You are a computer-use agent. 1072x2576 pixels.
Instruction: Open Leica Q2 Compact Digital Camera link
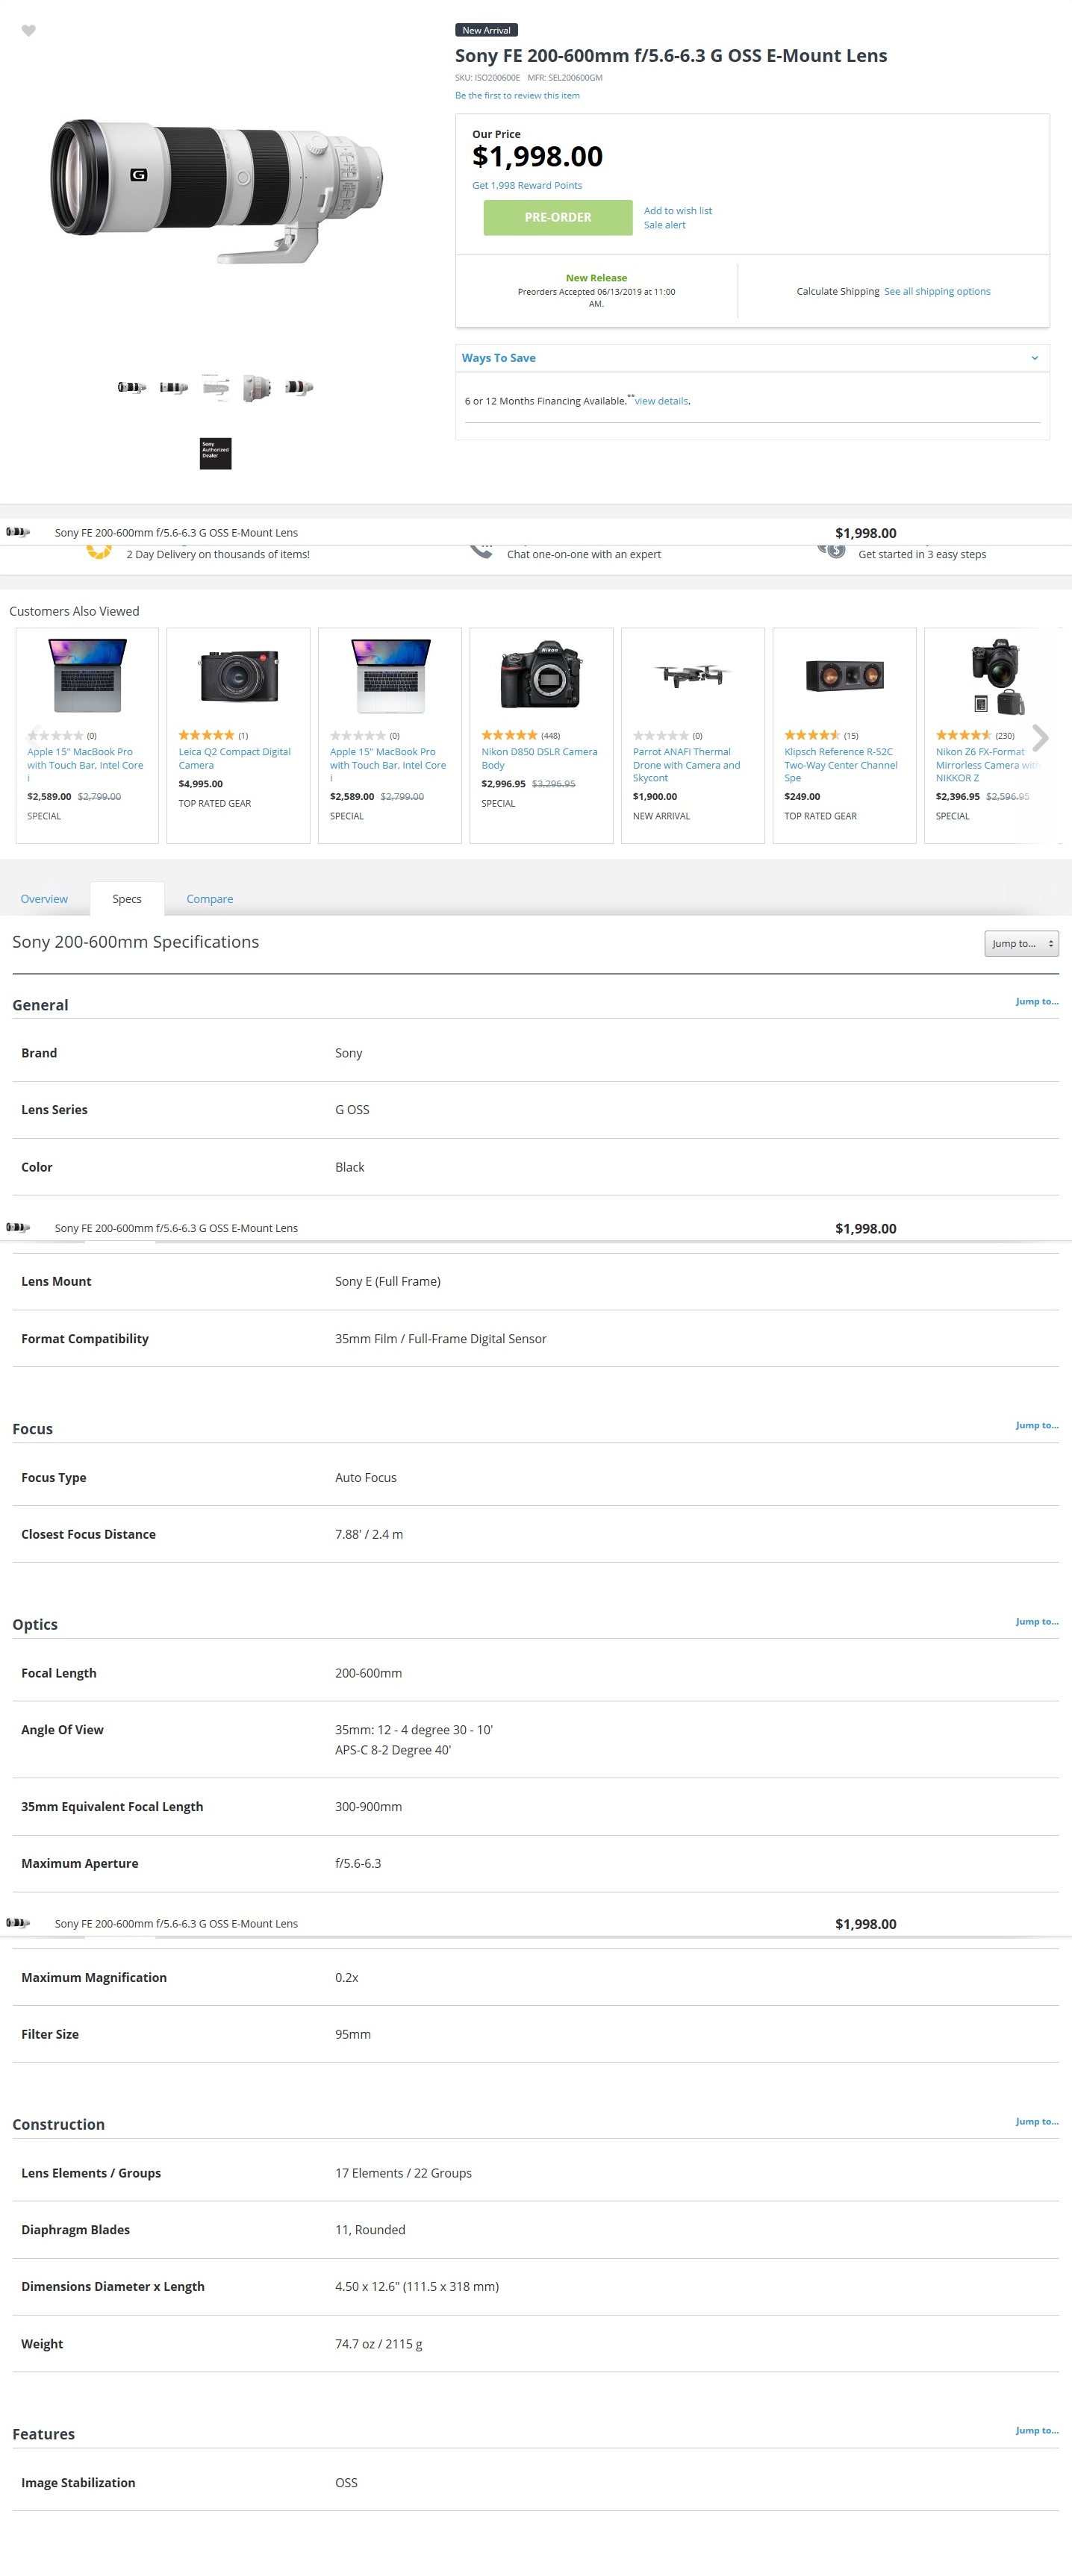coord(235,758)
